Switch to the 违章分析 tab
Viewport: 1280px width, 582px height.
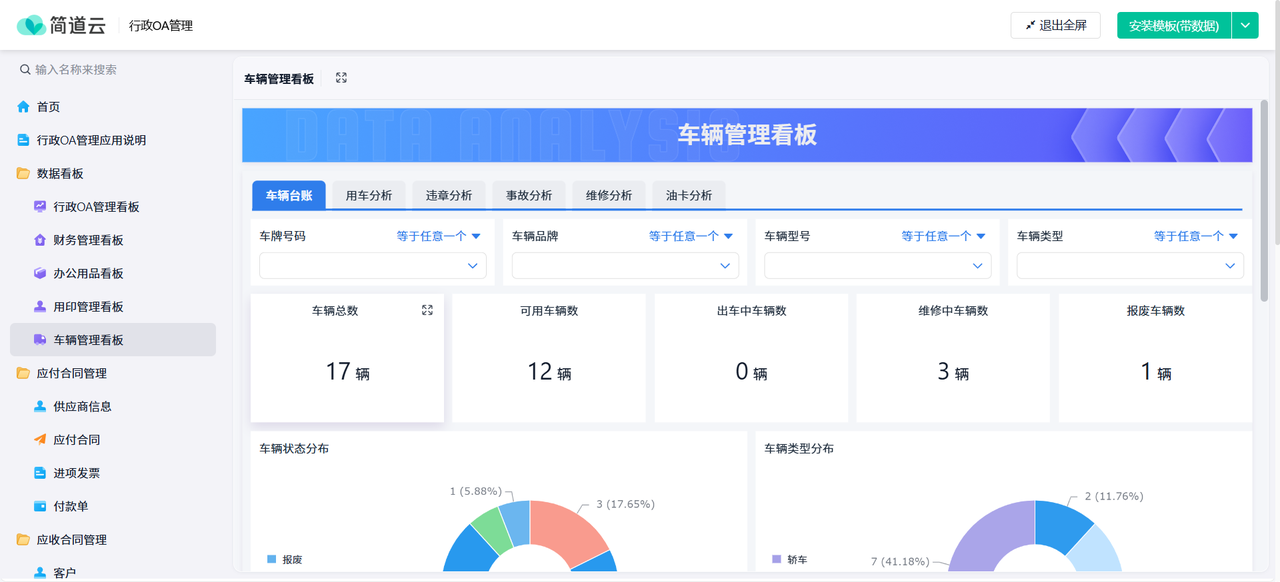coord(449,195)
